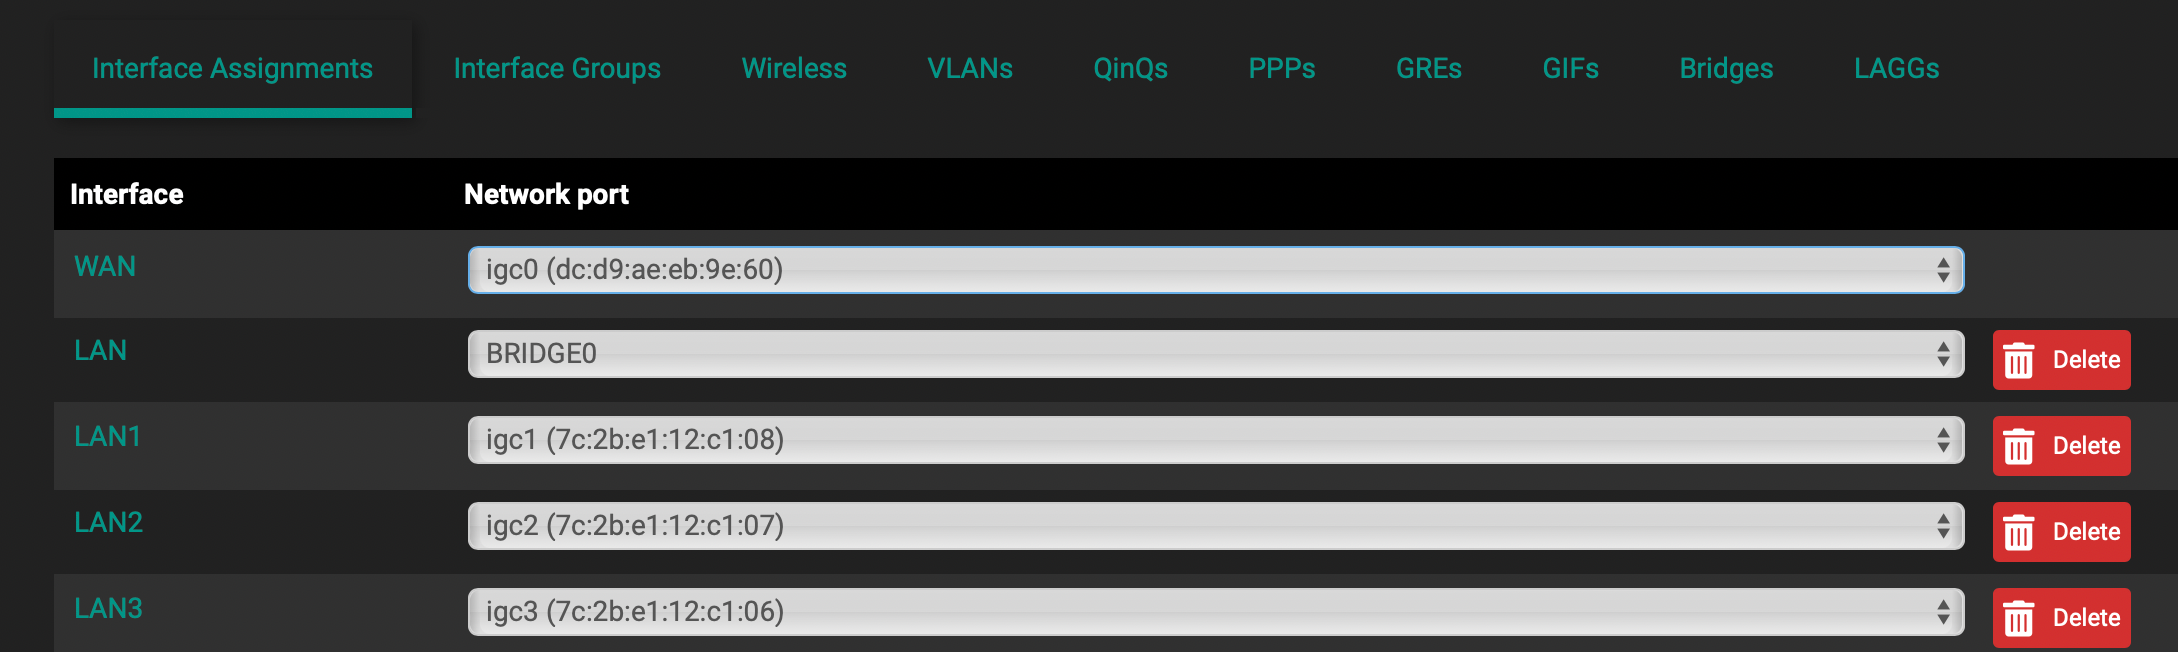Open the WAN interface link
Viewport: 2178px width, 652px height.
(105, 266)
